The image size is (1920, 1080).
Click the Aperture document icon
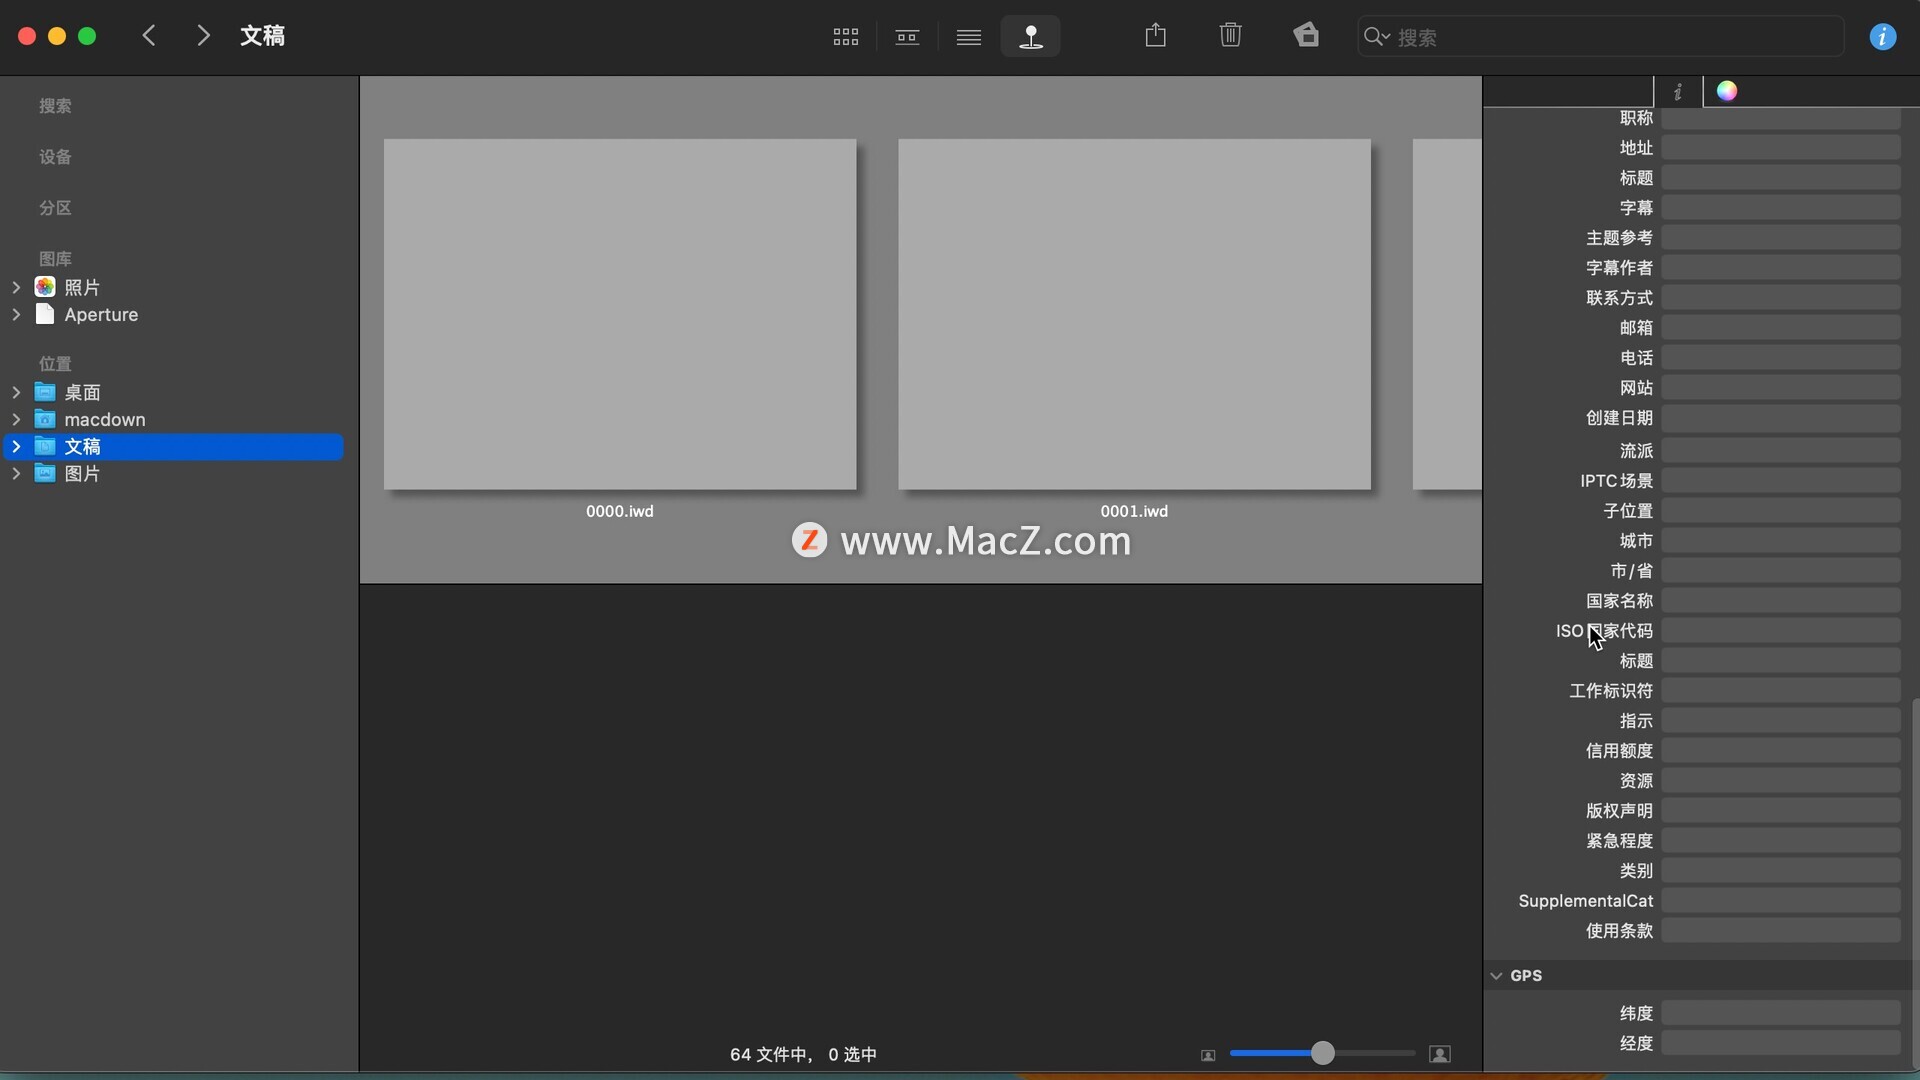(x=45, y=314)
